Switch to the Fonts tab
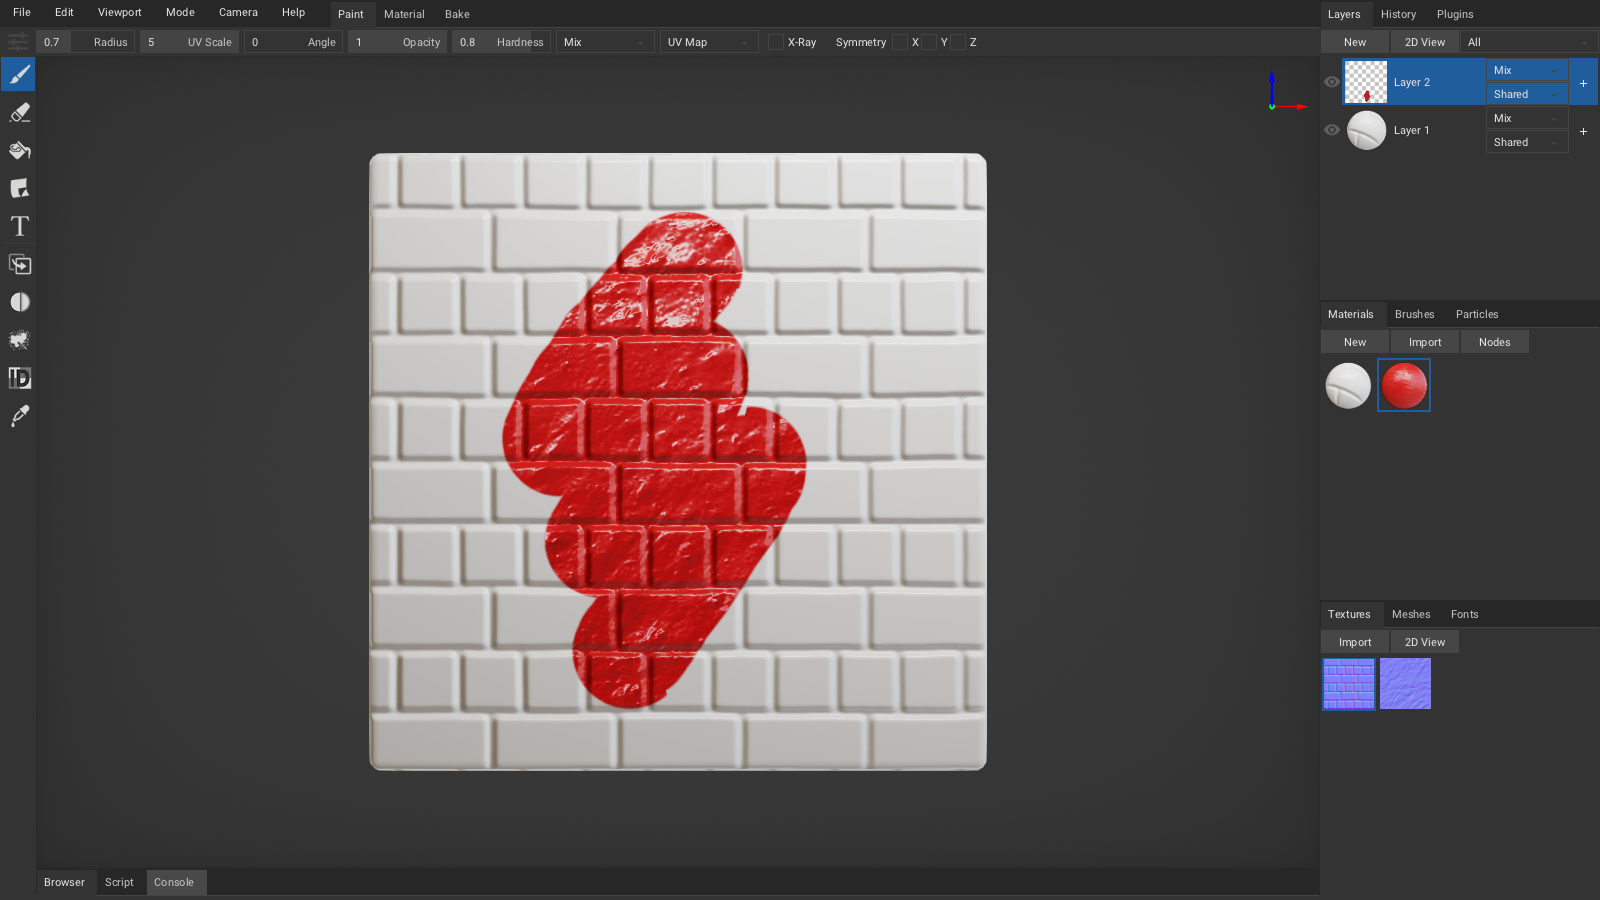Image resolution: width=1600 pixels, height=900 pixels. (1464, 614)
